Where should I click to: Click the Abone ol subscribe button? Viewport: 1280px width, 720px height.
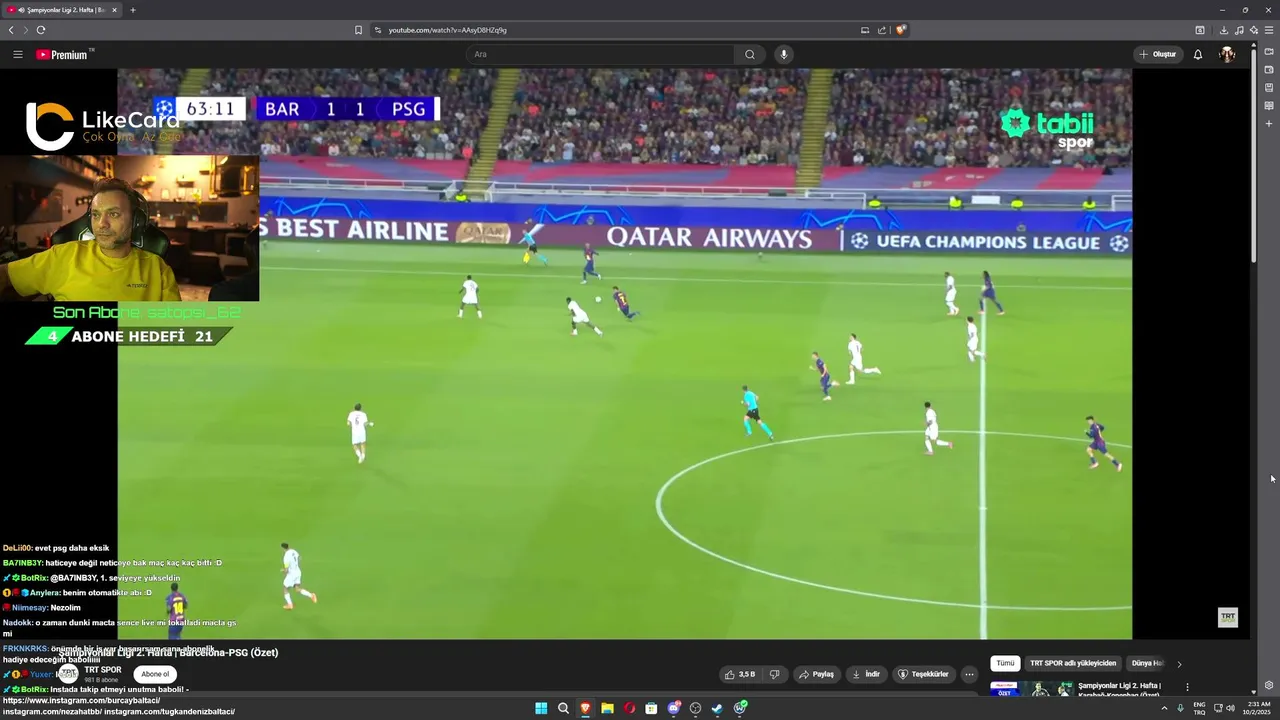pyautogui.click(x=155, y=674)
